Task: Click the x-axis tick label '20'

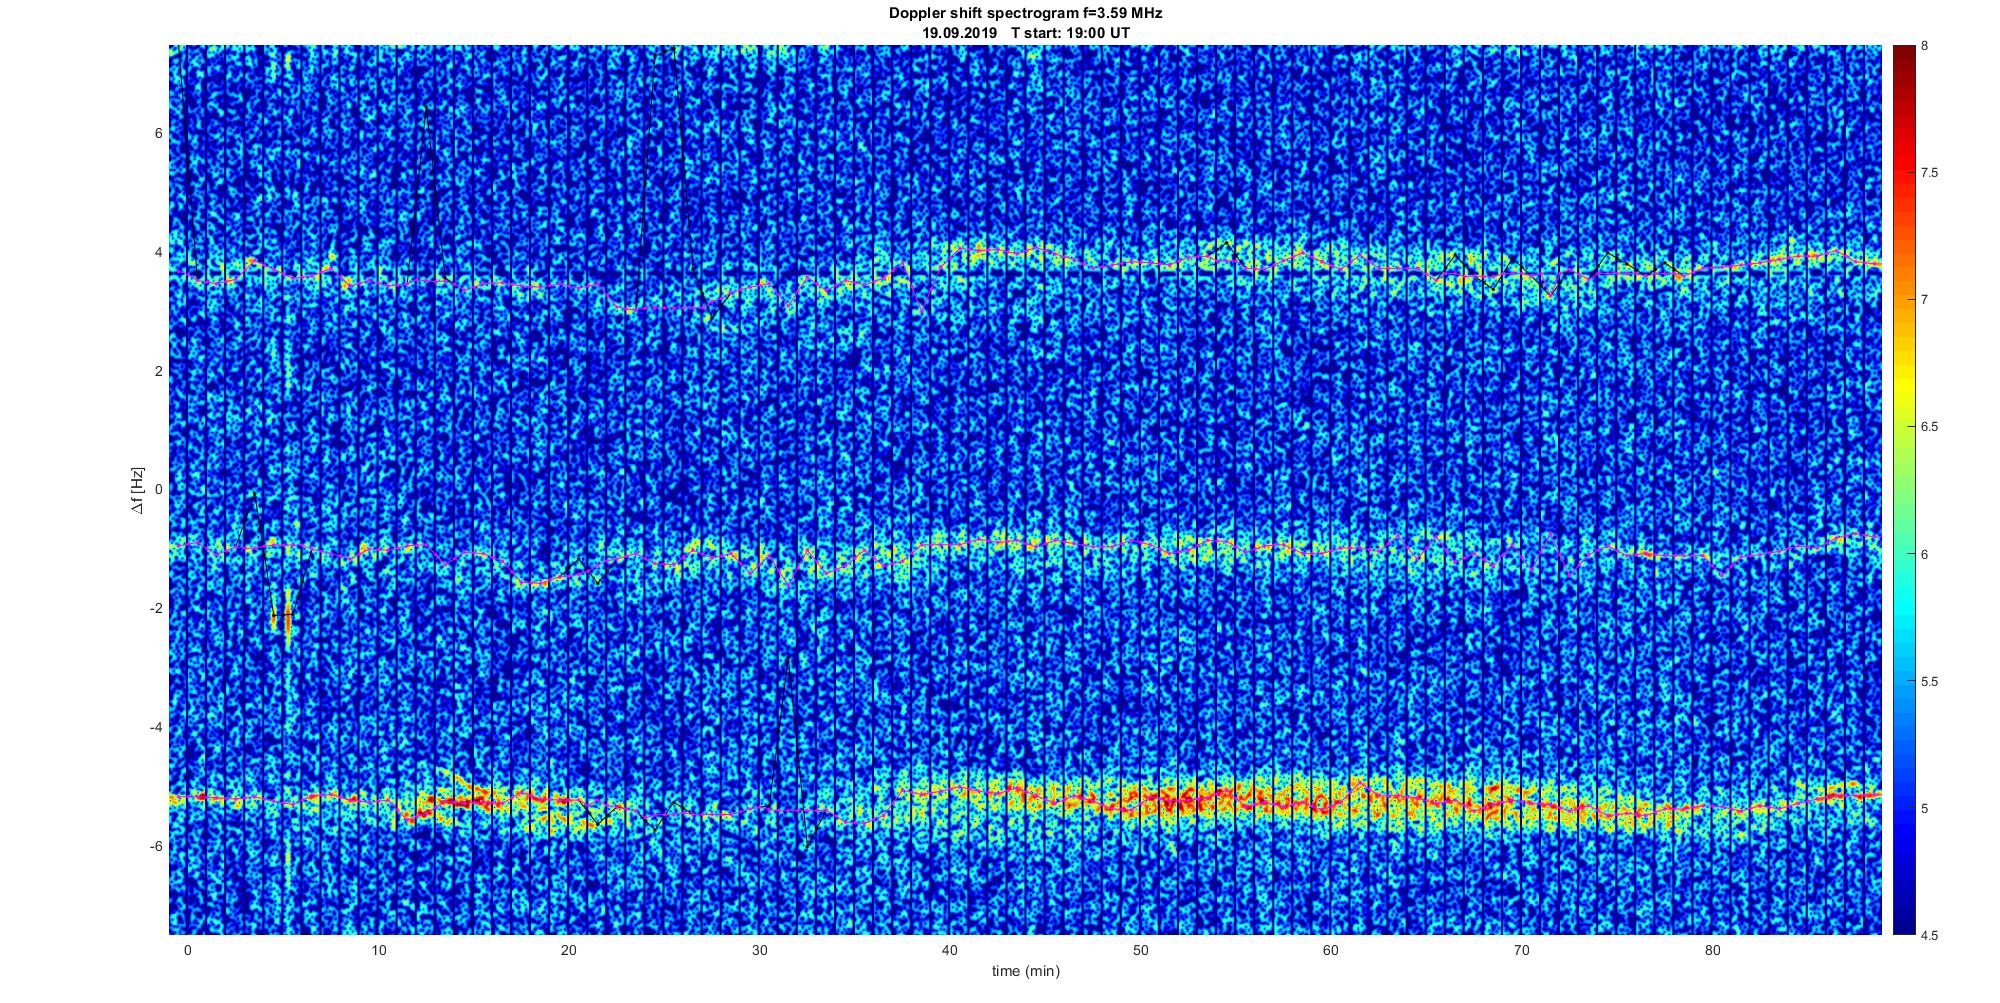Action: tap(568, 950)
